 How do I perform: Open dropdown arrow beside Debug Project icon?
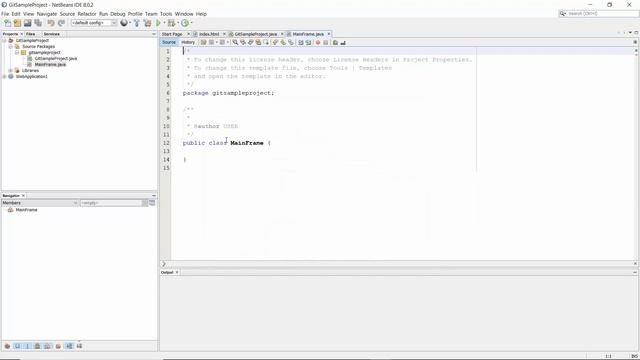coord(178,23)
